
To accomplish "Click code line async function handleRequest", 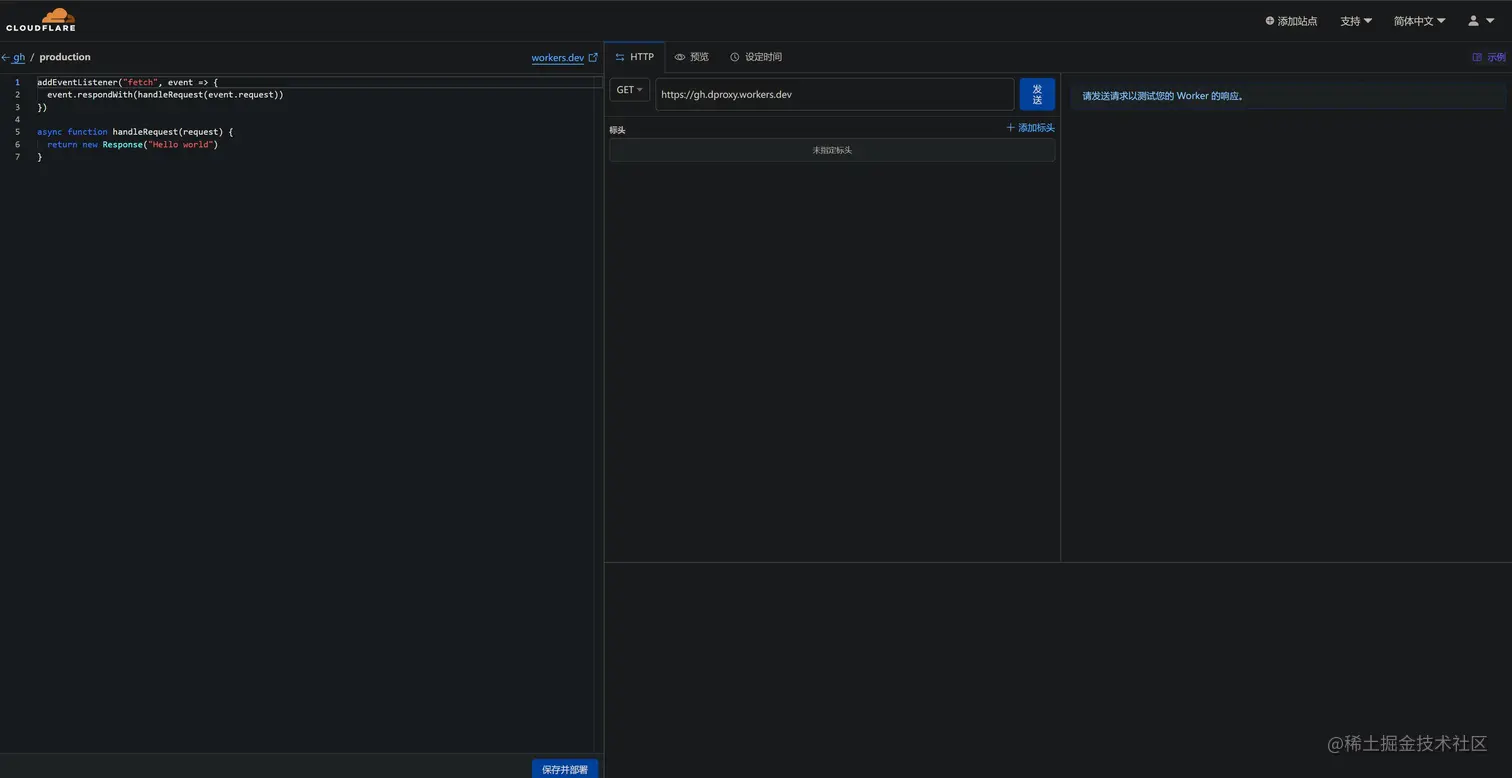I will [135, 132].
